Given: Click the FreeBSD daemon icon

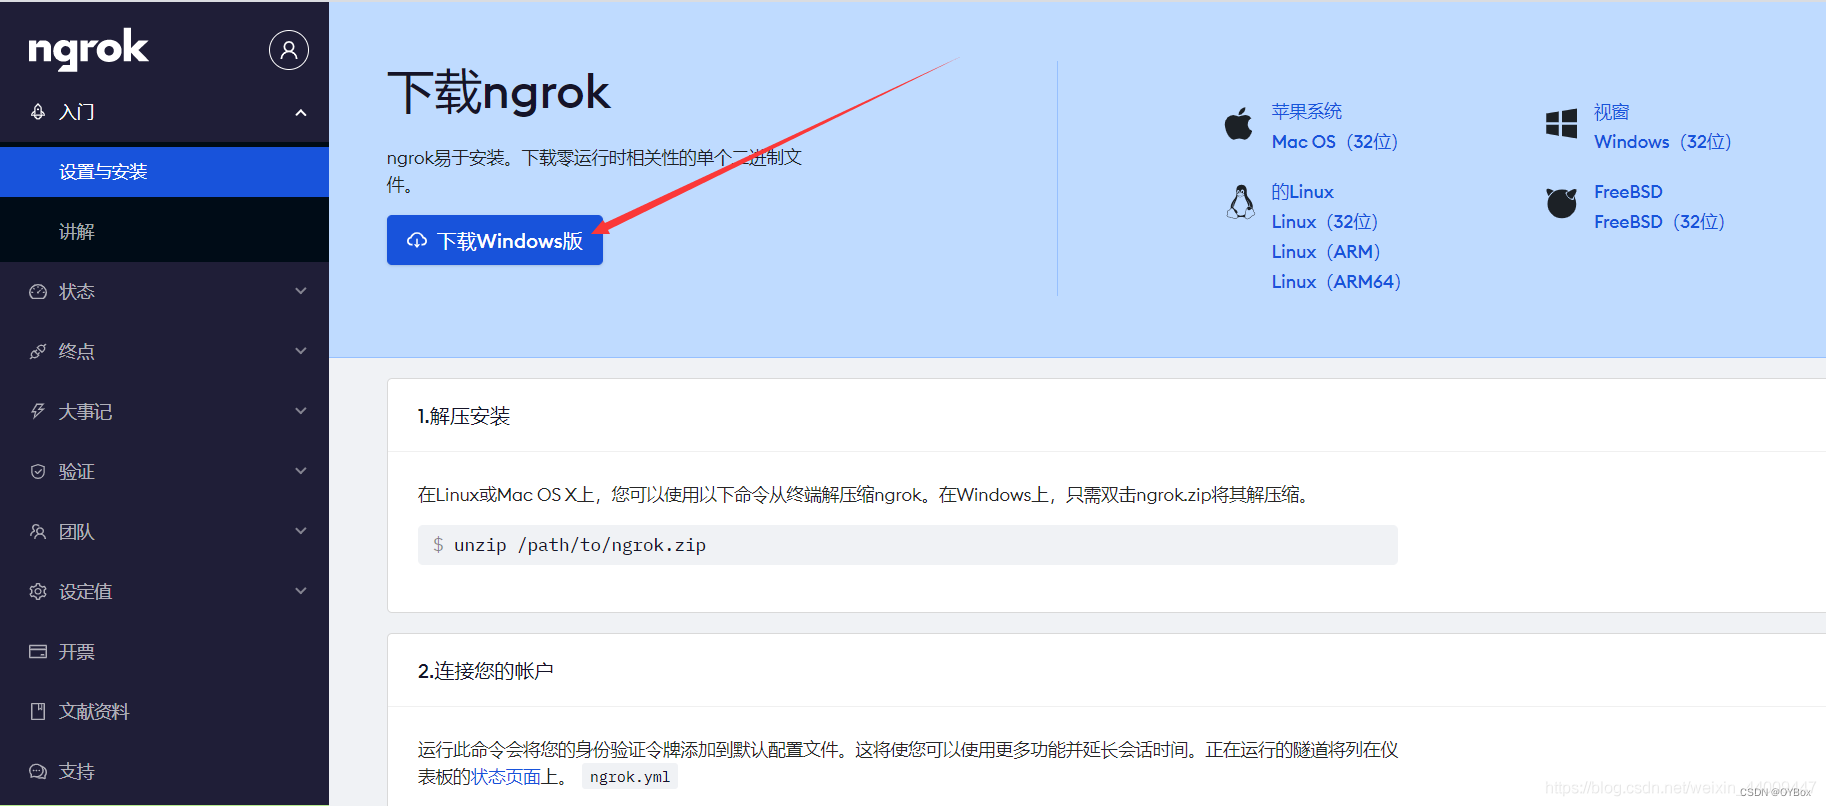Looking at the screenshot, I should pos(1561,202).
